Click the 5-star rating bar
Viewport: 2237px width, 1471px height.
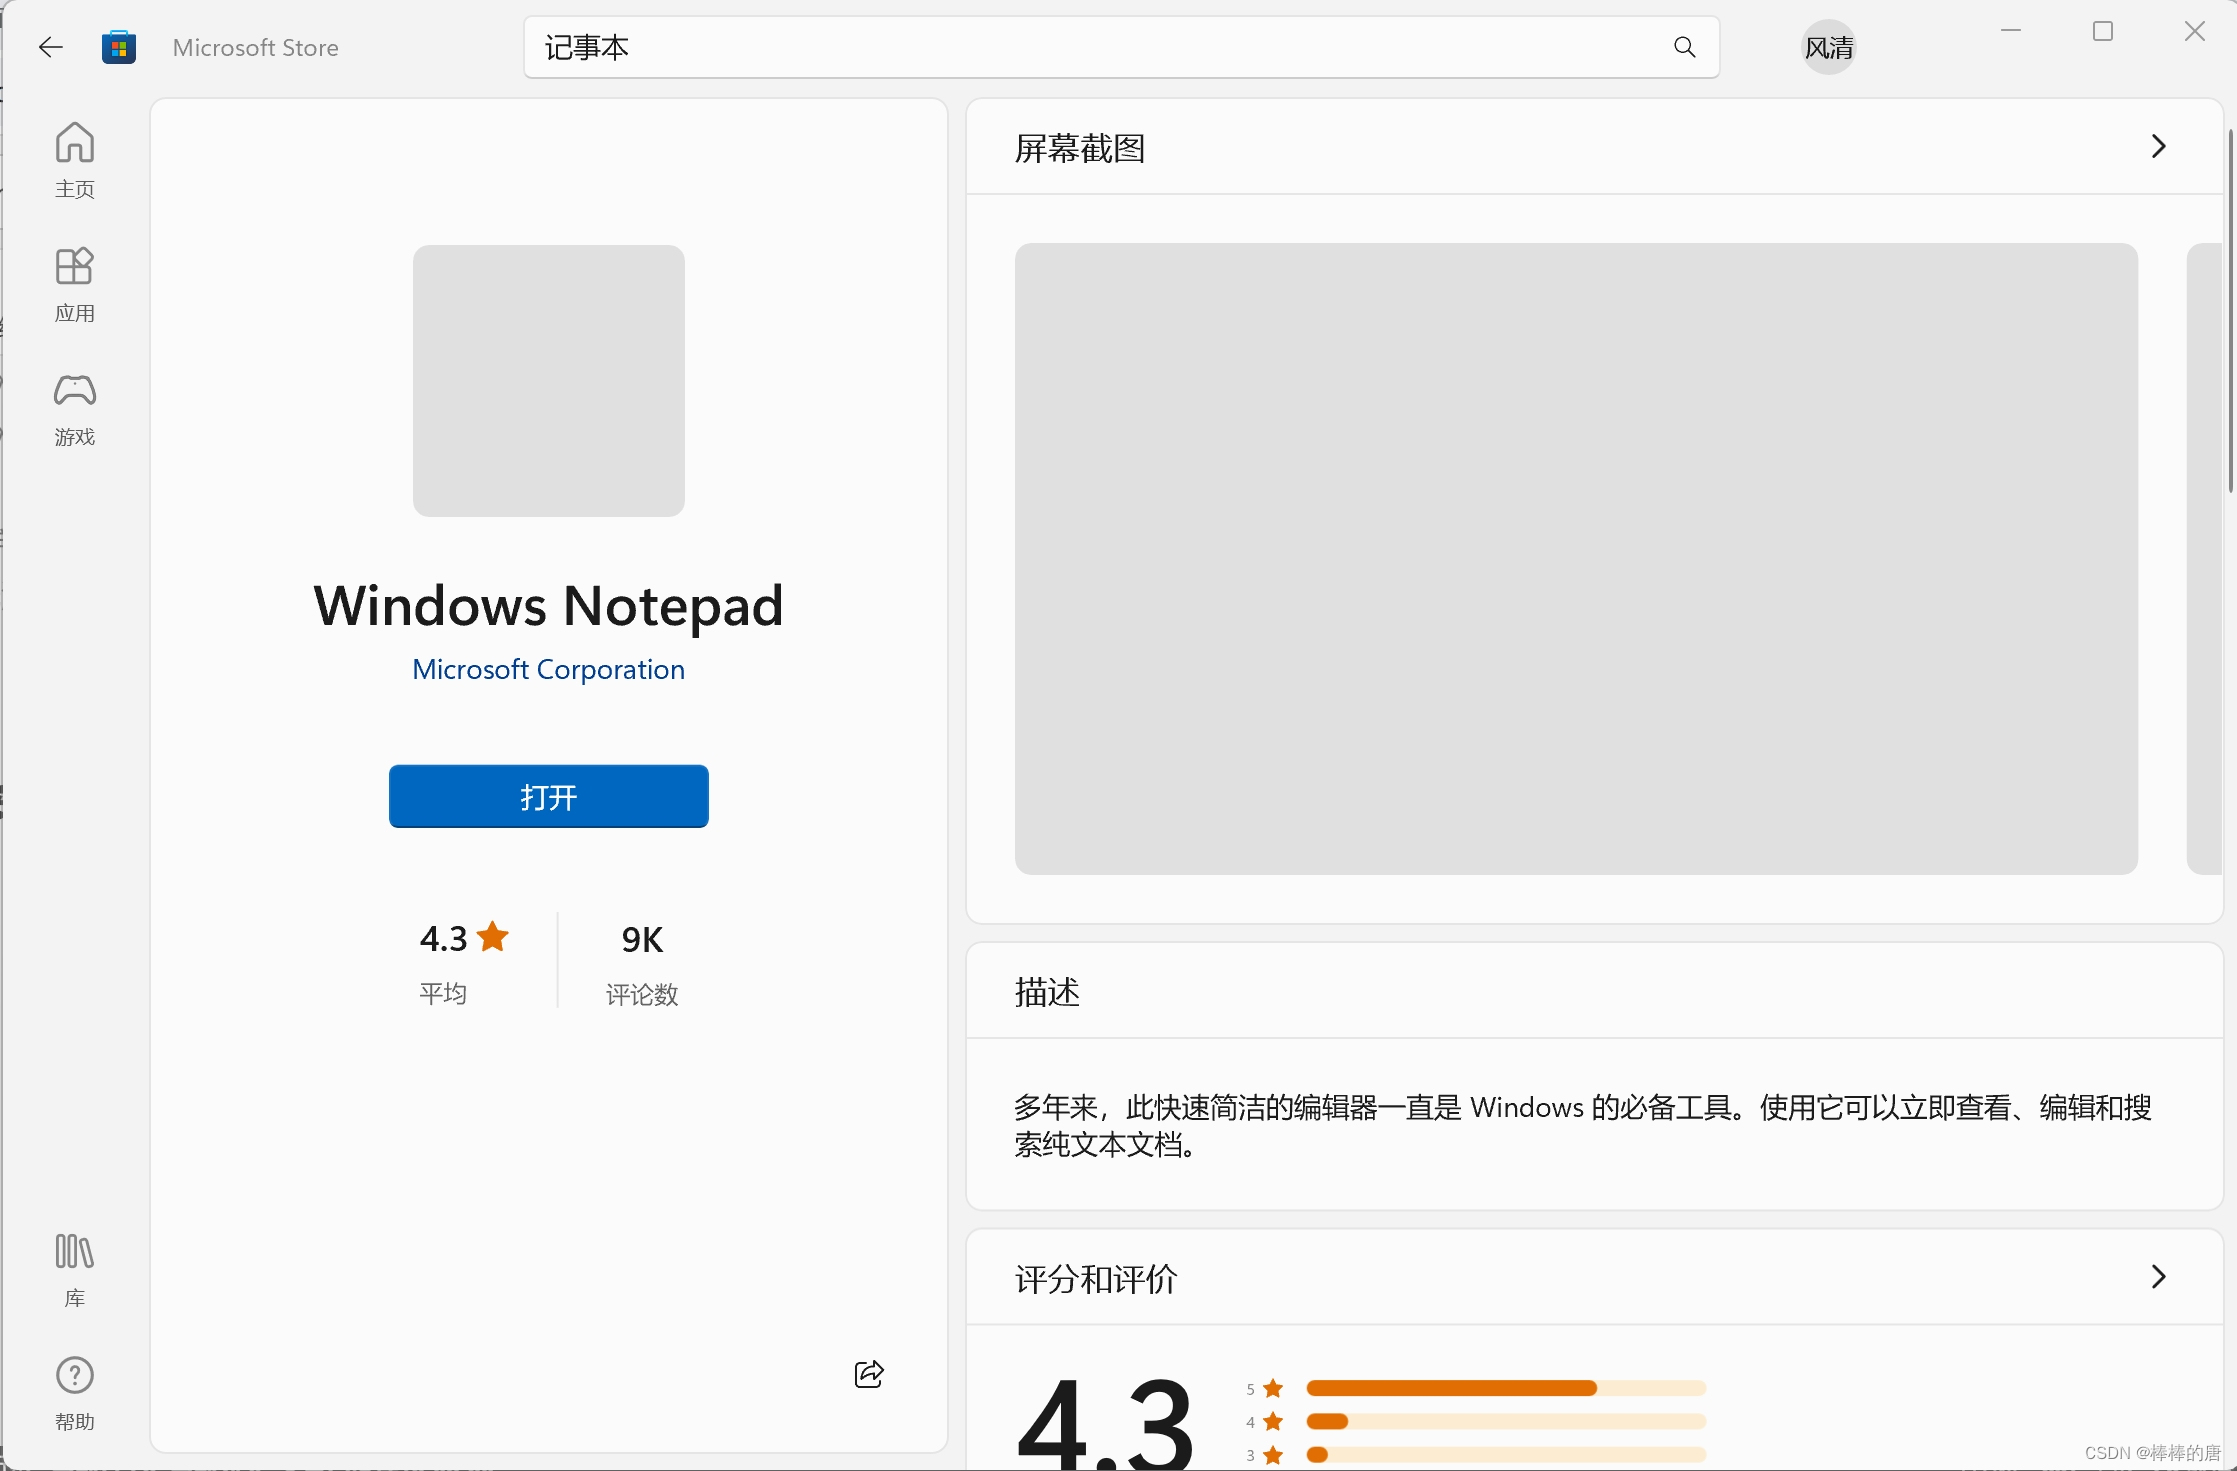(x=1505, y=1388)
